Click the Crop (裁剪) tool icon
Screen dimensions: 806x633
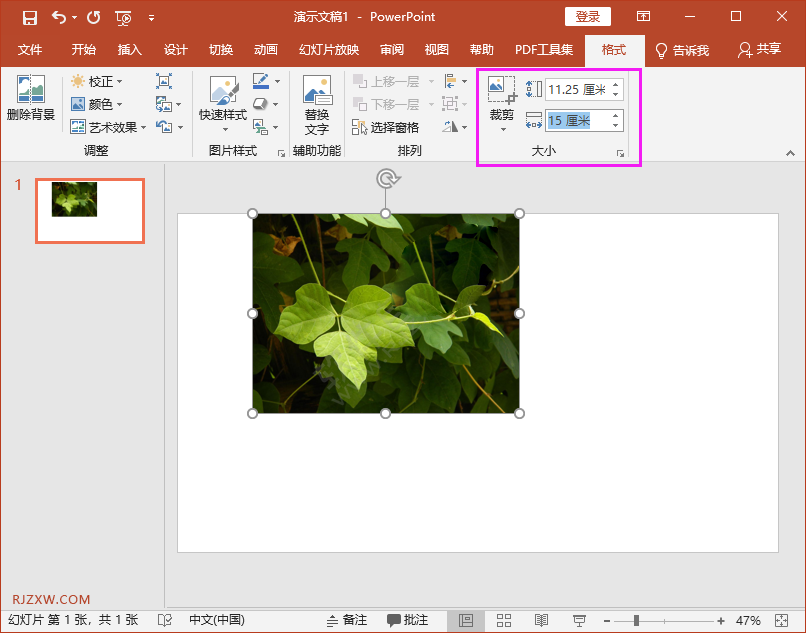tap(501, 91)
